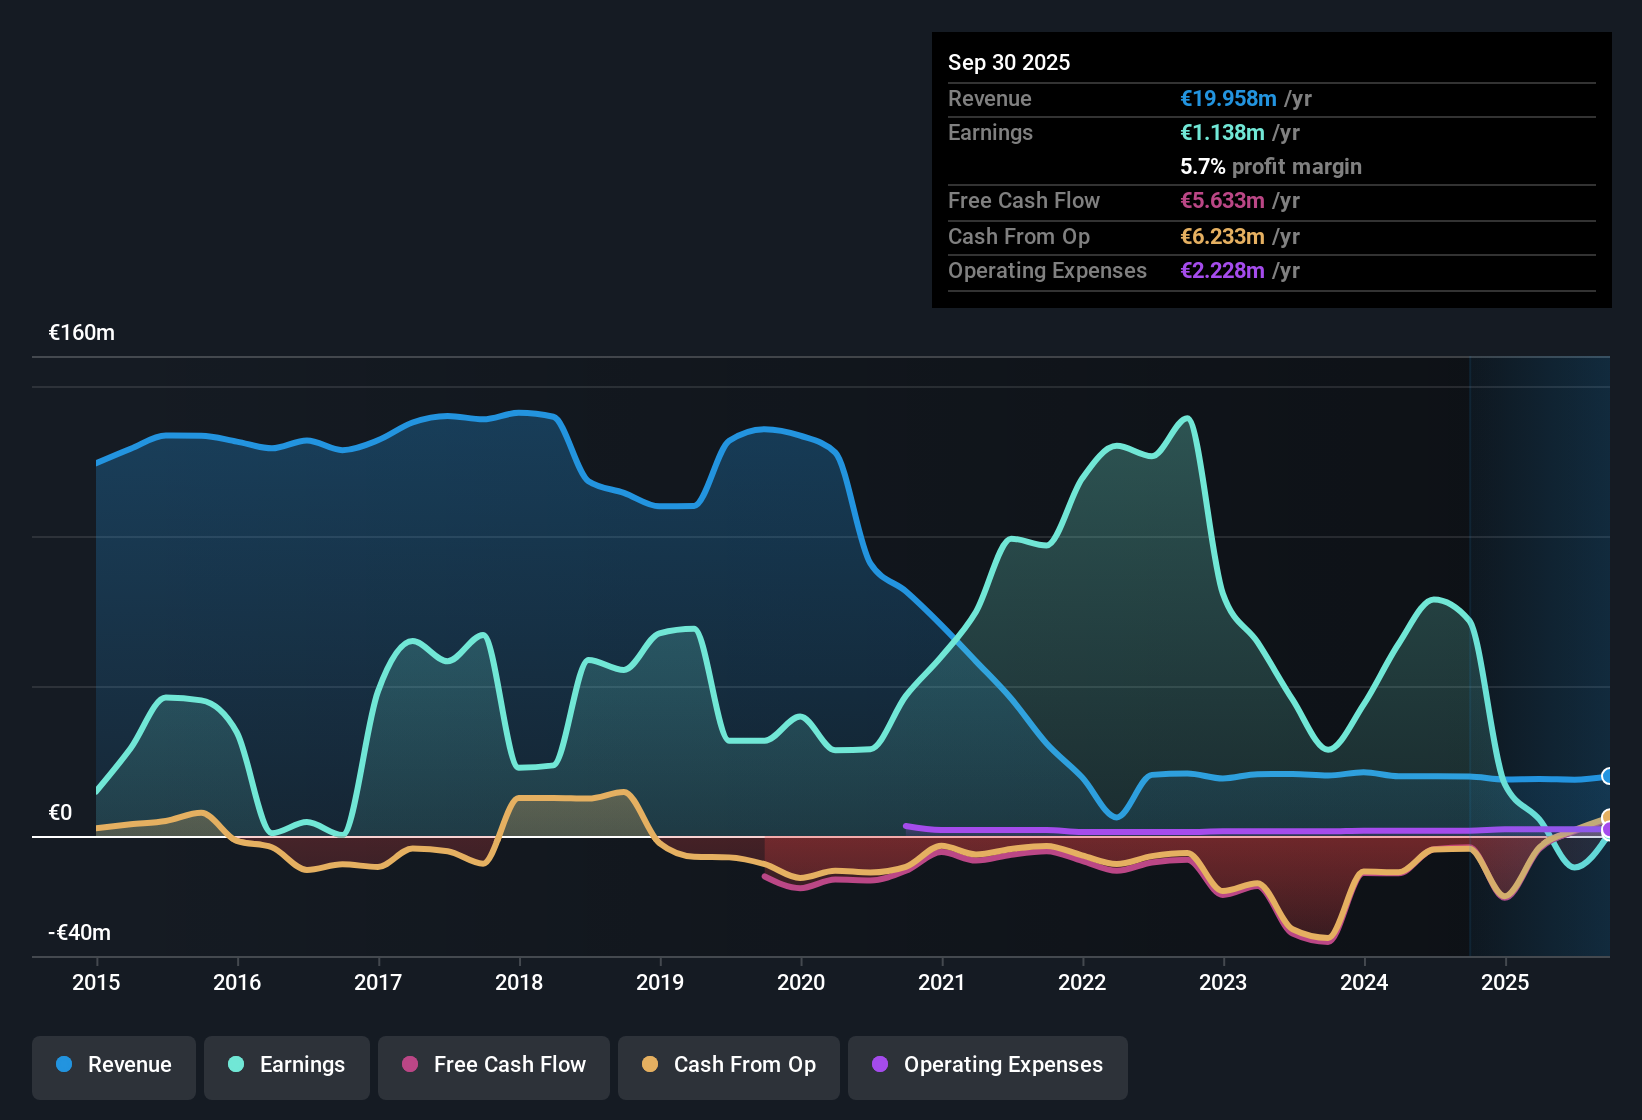Image resolution: width=1642 pixels, height=1120 pixels.
Task: Select the 2025 label on the time axis
Action: [1505, 982]
